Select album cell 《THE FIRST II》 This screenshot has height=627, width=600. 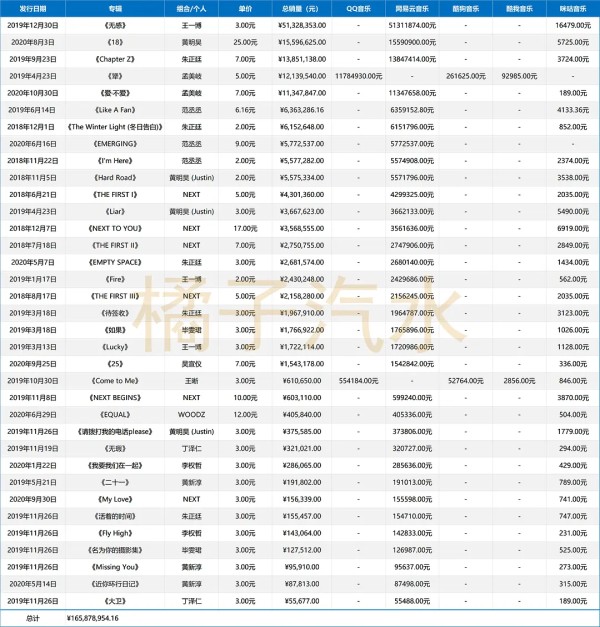tap(115, 245)
